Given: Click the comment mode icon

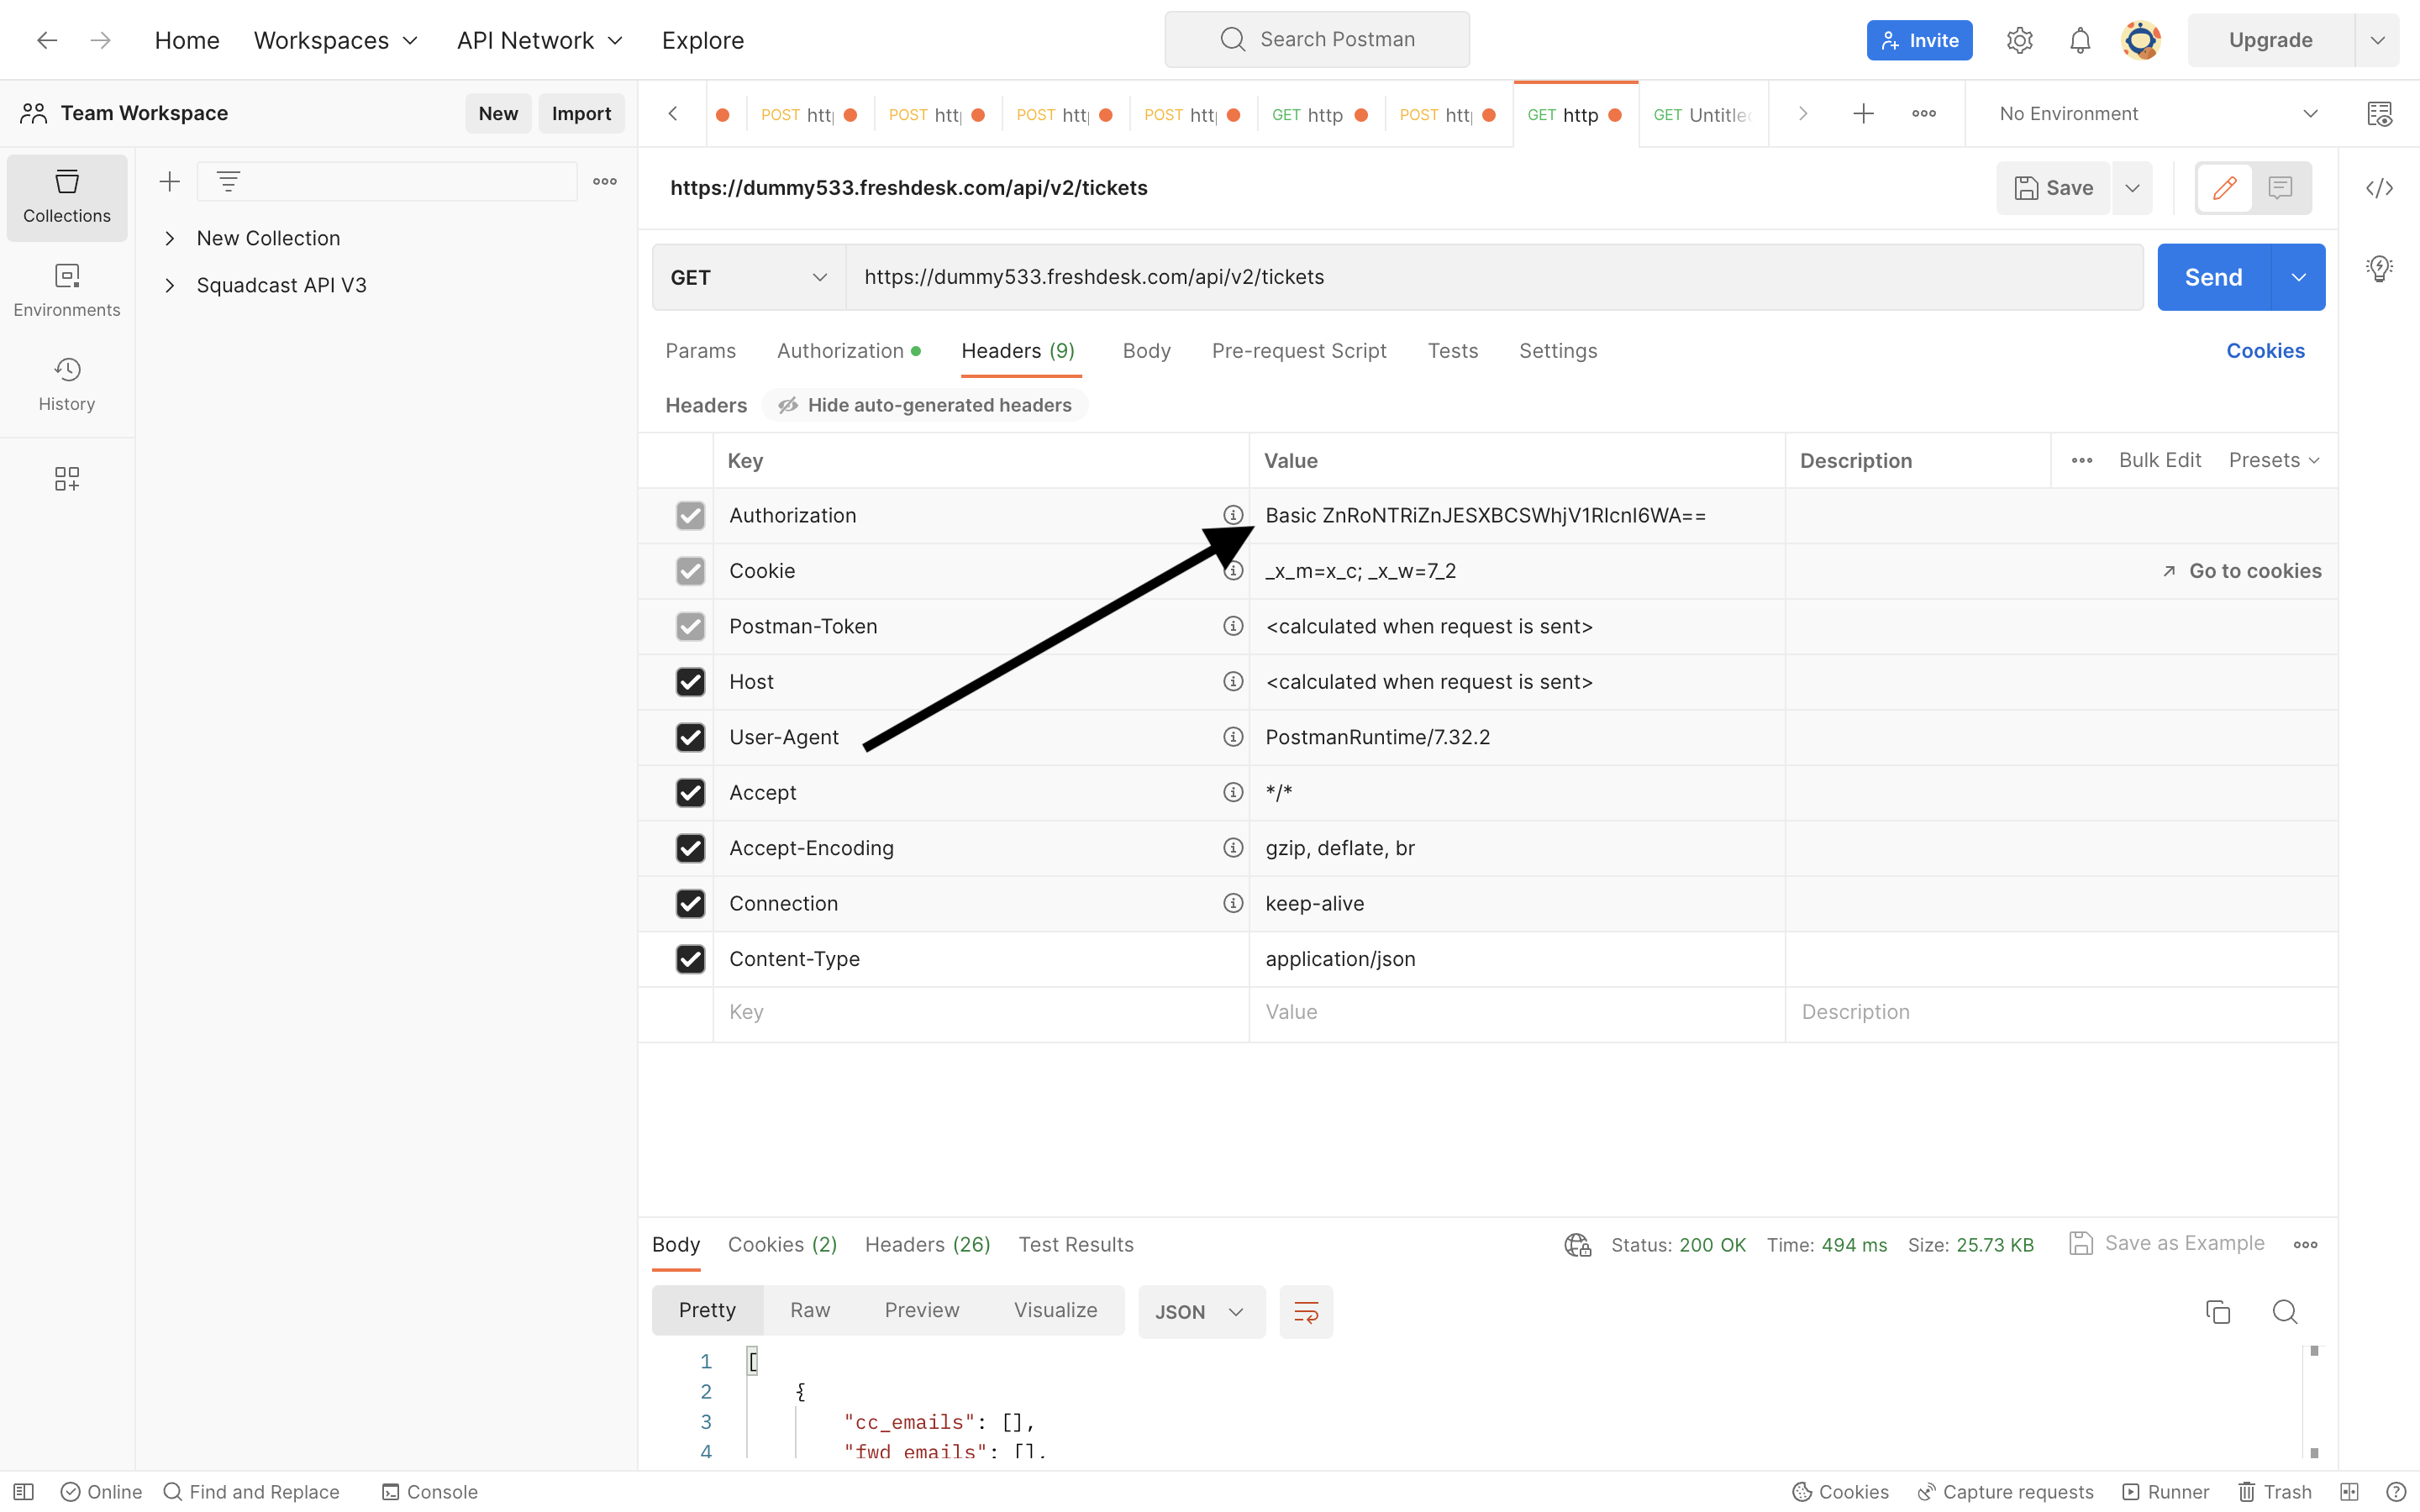Looking at the screenshot, I should coord(2280,188).
